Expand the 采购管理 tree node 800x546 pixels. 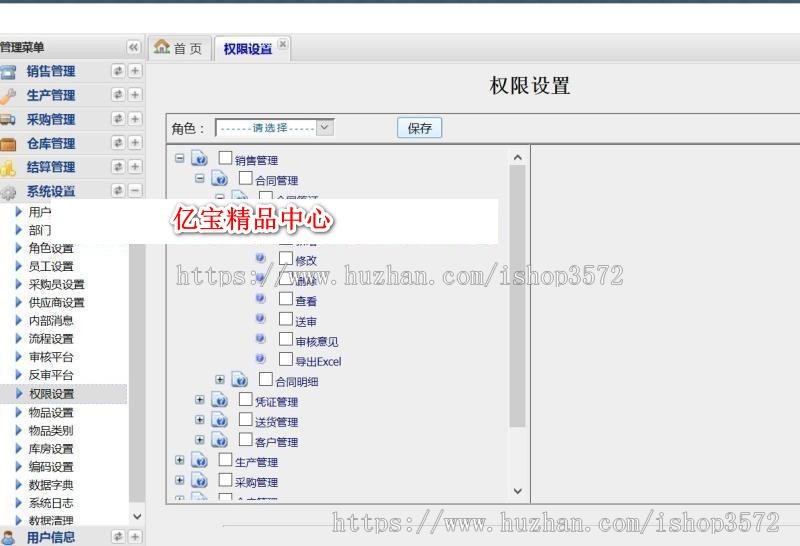[180, 480]
